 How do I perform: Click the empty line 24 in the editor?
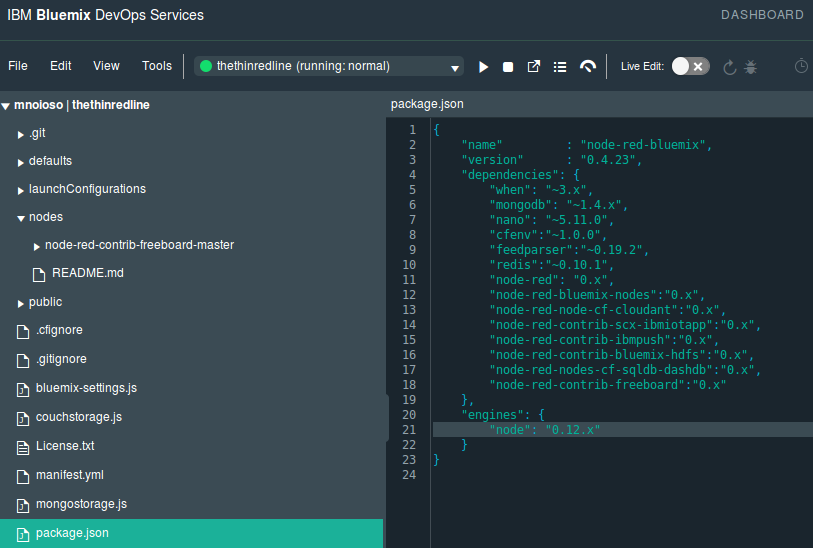(x=622, y=475)
